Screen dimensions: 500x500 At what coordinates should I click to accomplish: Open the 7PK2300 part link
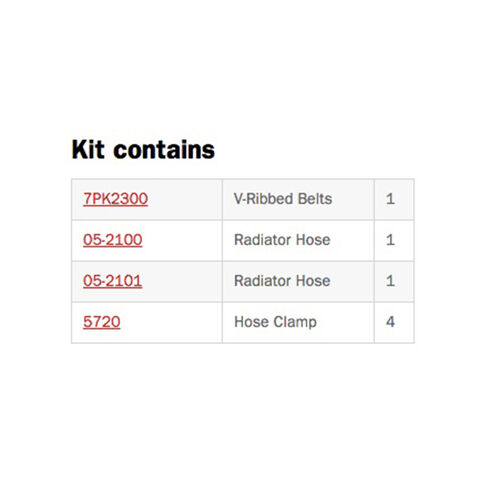115,199
